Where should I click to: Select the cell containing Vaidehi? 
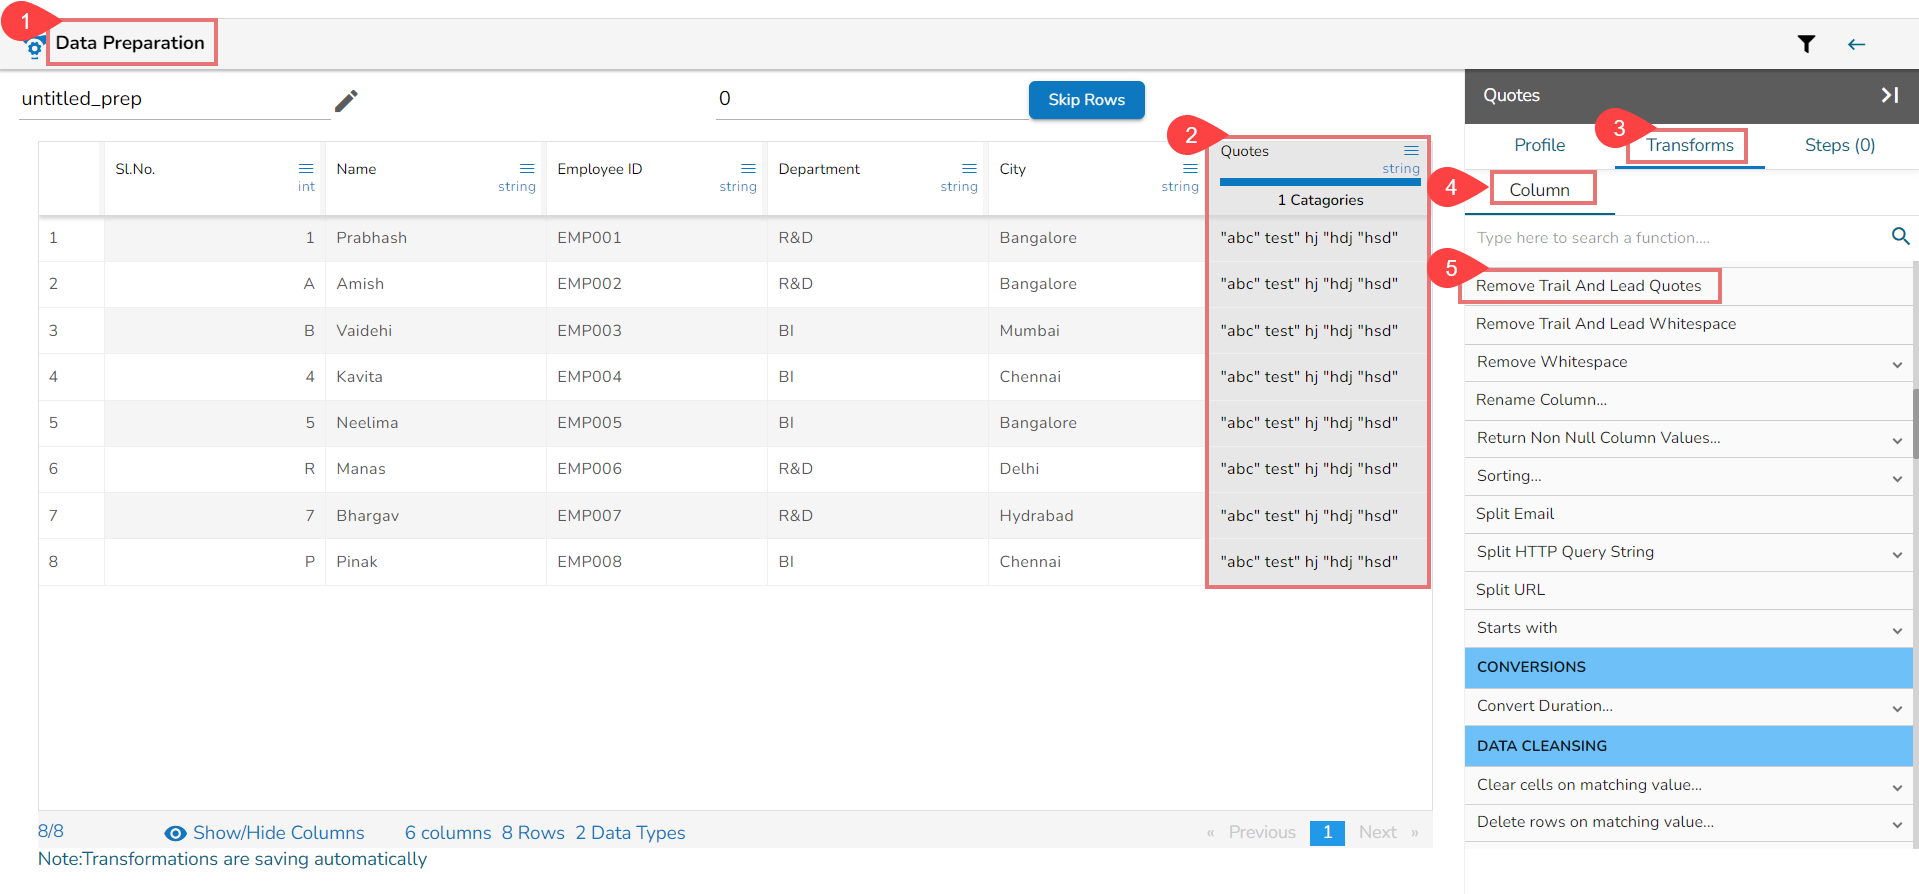(x=436, y=331)
